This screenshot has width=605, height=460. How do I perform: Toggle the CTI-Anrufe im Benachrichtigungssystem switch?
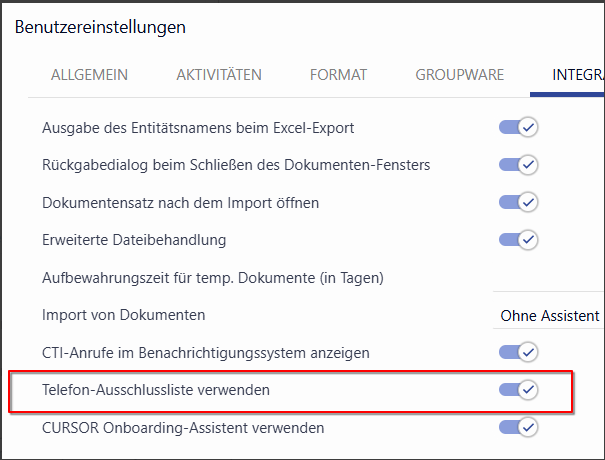(x=518, y=352)
